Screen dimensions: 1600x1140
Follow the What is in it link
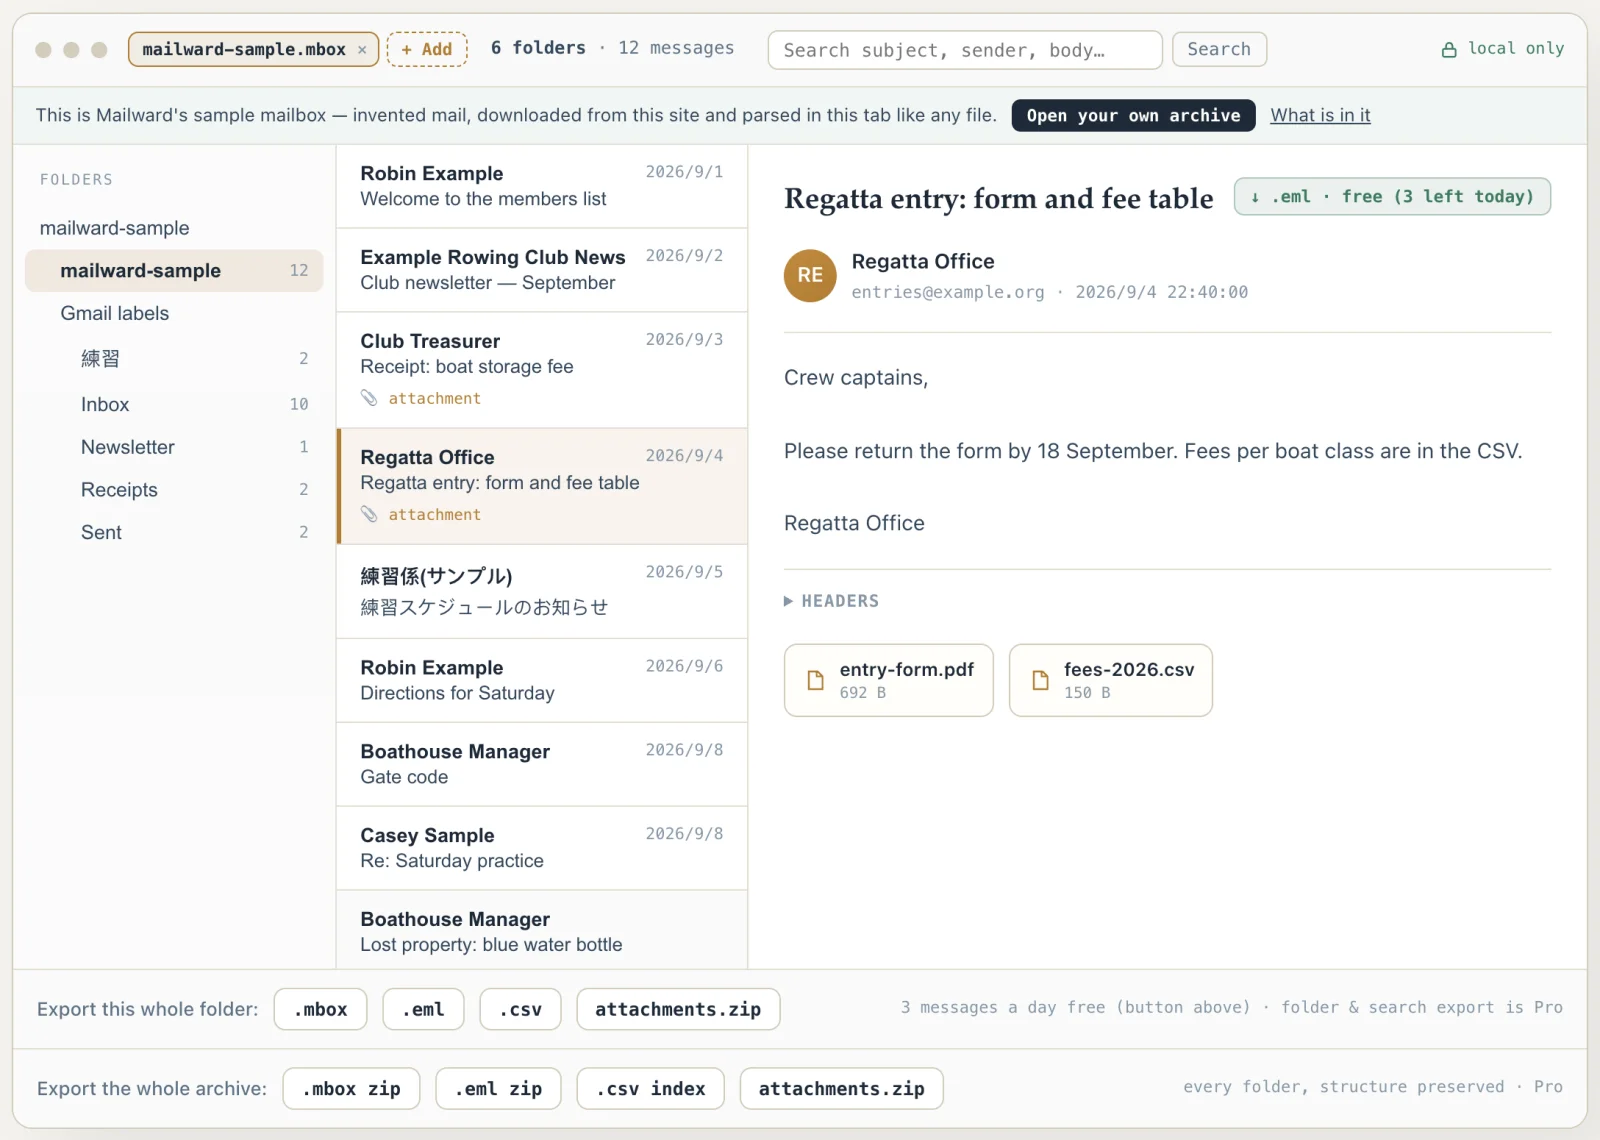tap(1320, 115)
